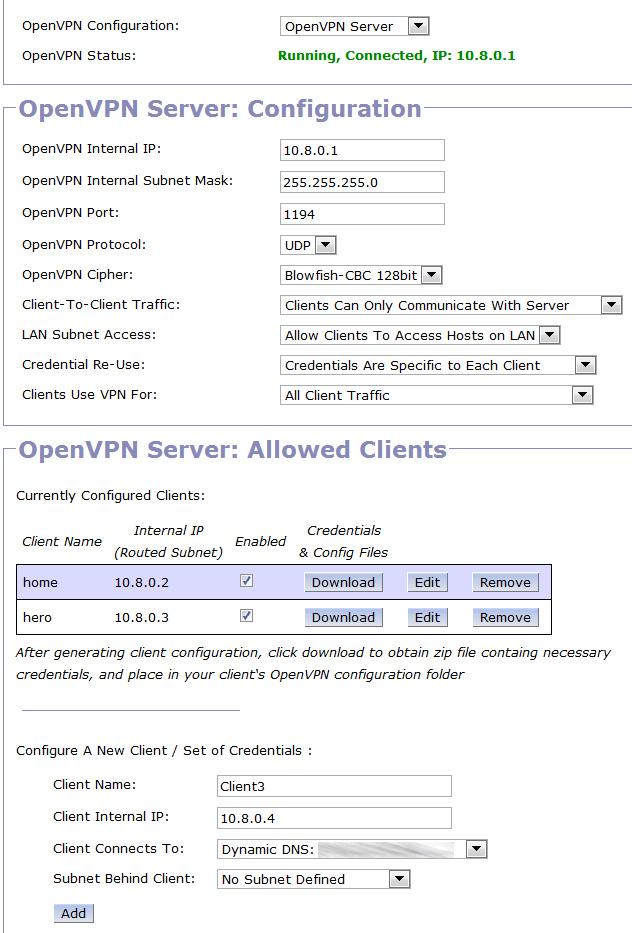632x933 pixels.
Task: Expand the OpenVPN Protocol UDP dropdown
Action: pyautogui.click(x=308, y=245)
